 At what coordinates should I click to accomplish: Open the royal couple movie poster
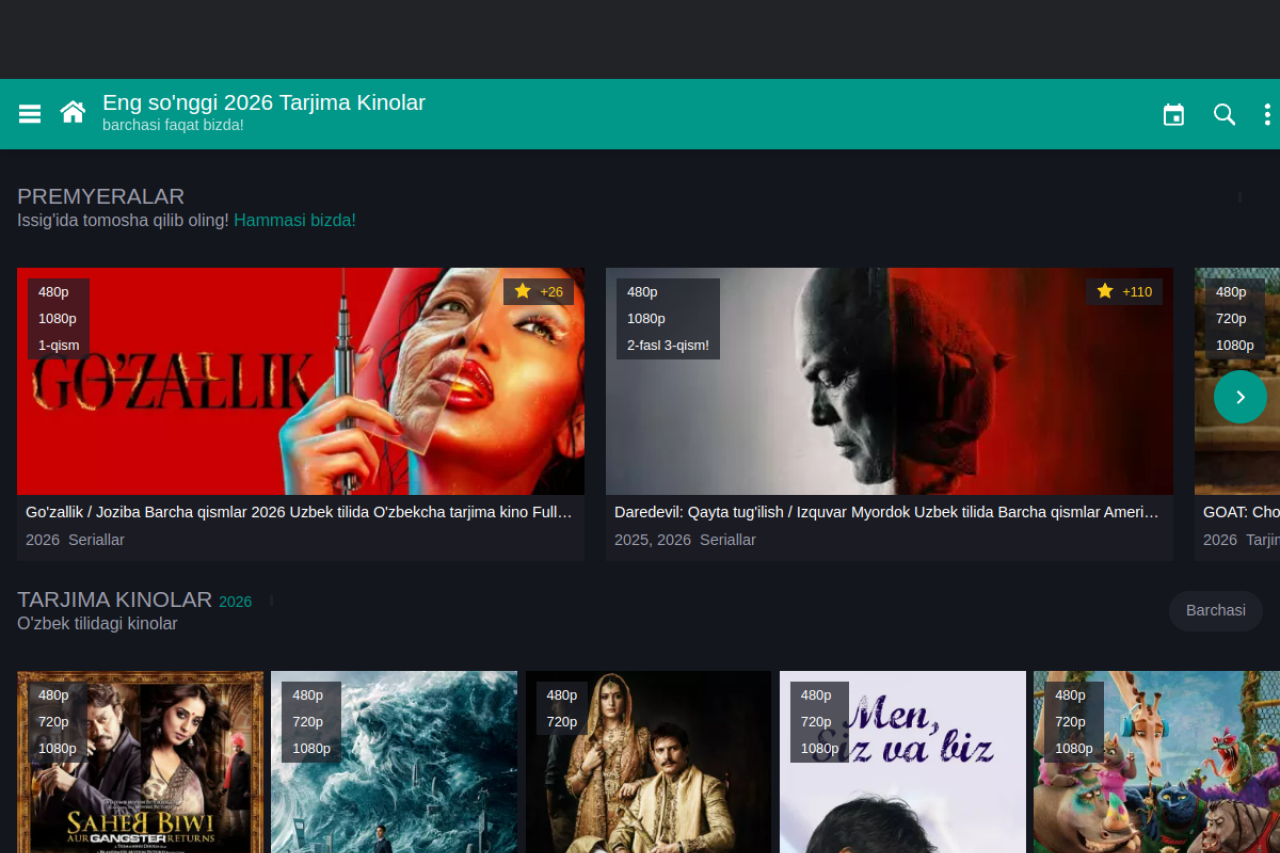coord(648,762)
